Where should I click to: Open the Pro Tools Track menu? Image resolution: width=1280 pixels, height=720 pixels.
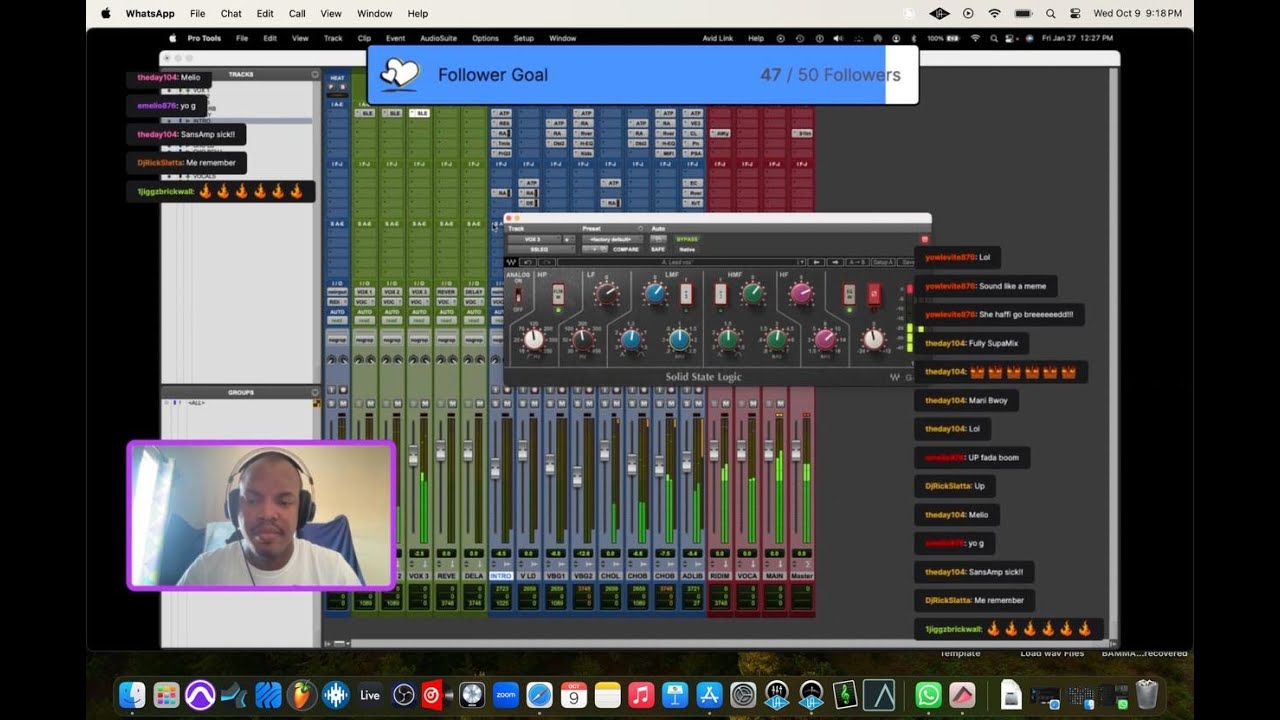click(333, 38)
